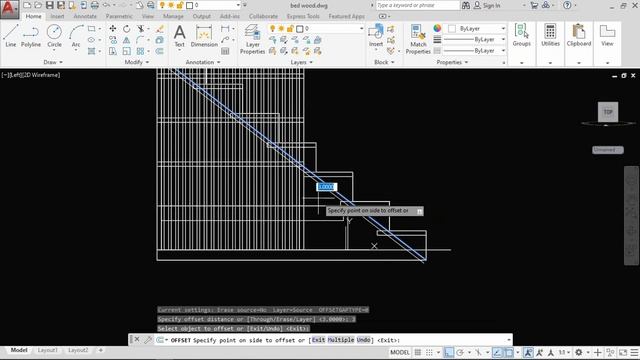This screenshot has height=360, width=640.
Task: Open the Utilities panel button
Action: point(550,35)
